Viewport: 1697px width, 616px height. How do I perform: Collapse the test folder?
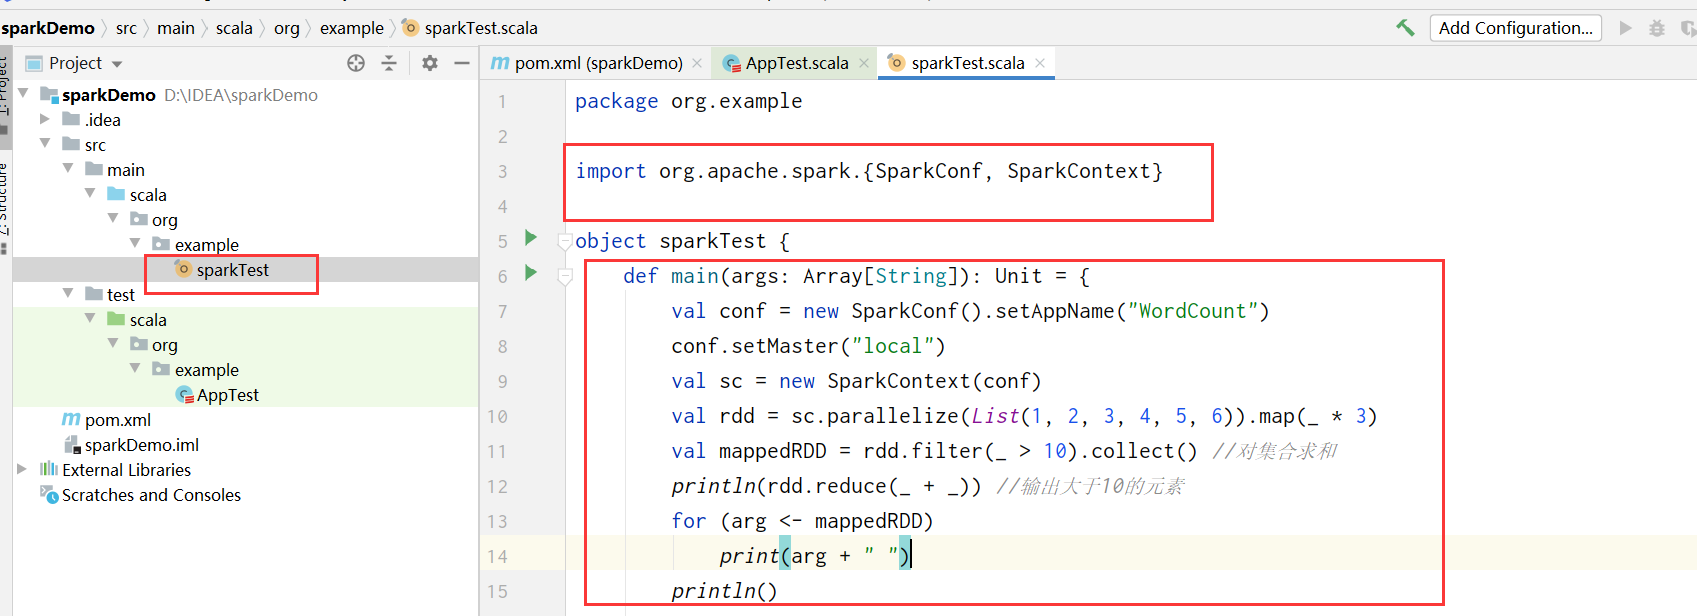point(68,293)
